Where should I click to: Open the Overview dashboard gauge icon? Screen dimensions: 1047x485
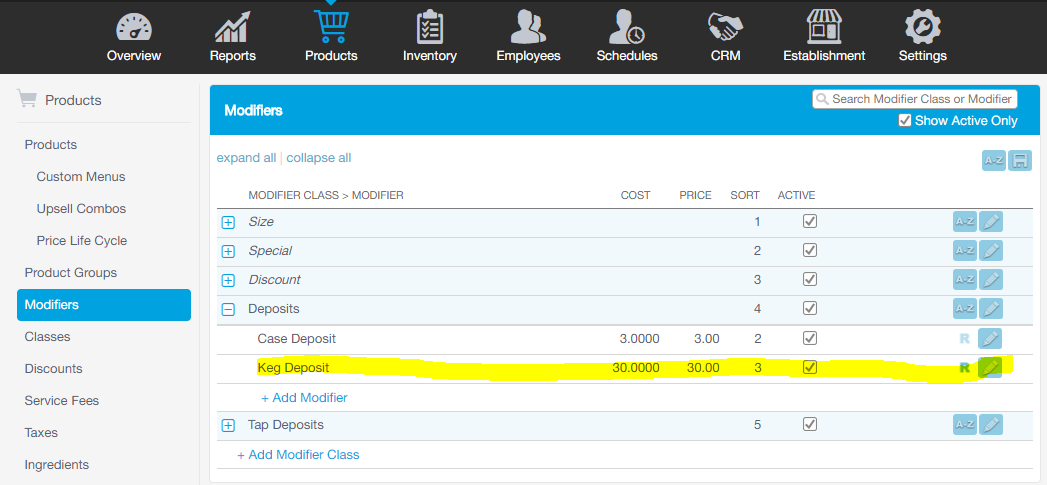tap(134, 28)
